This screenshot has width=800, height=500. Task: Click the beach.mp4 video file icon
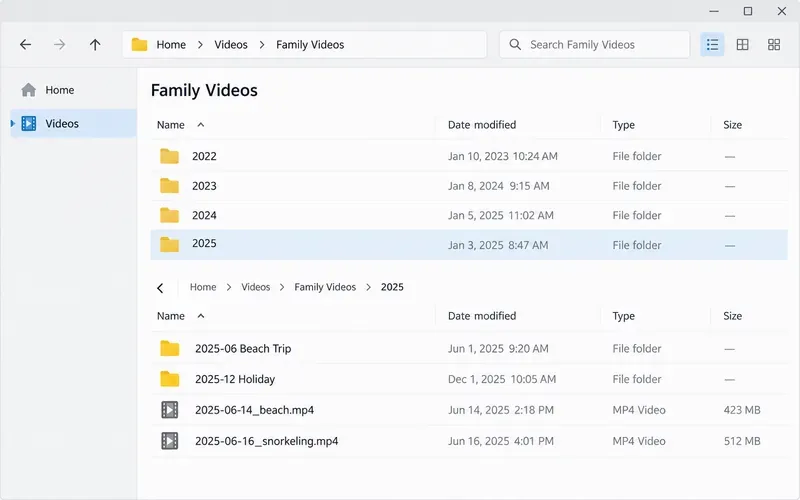coord(170,410)
